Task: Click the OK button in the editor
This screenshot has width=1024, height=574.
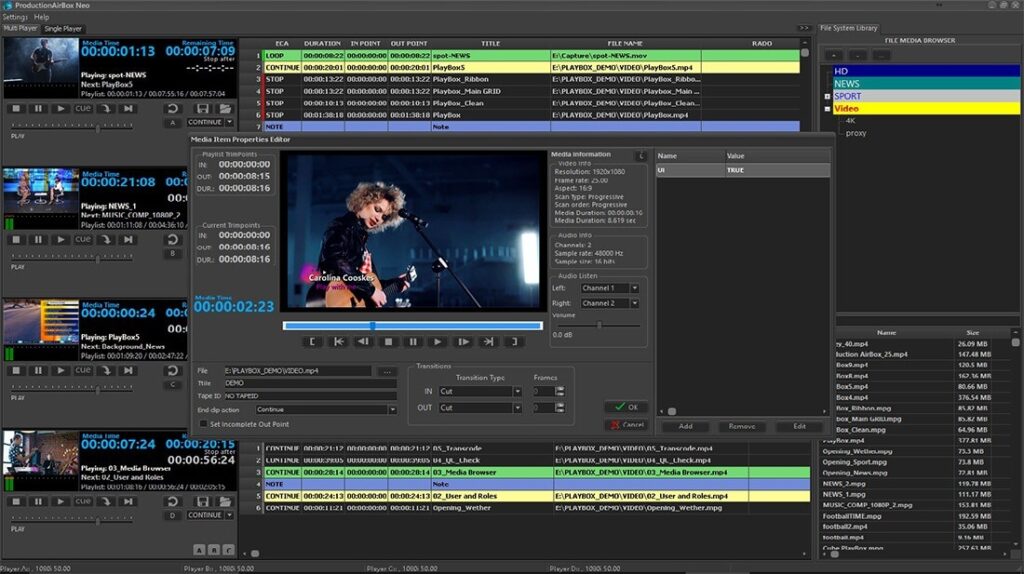Action: tap(627, 407)
